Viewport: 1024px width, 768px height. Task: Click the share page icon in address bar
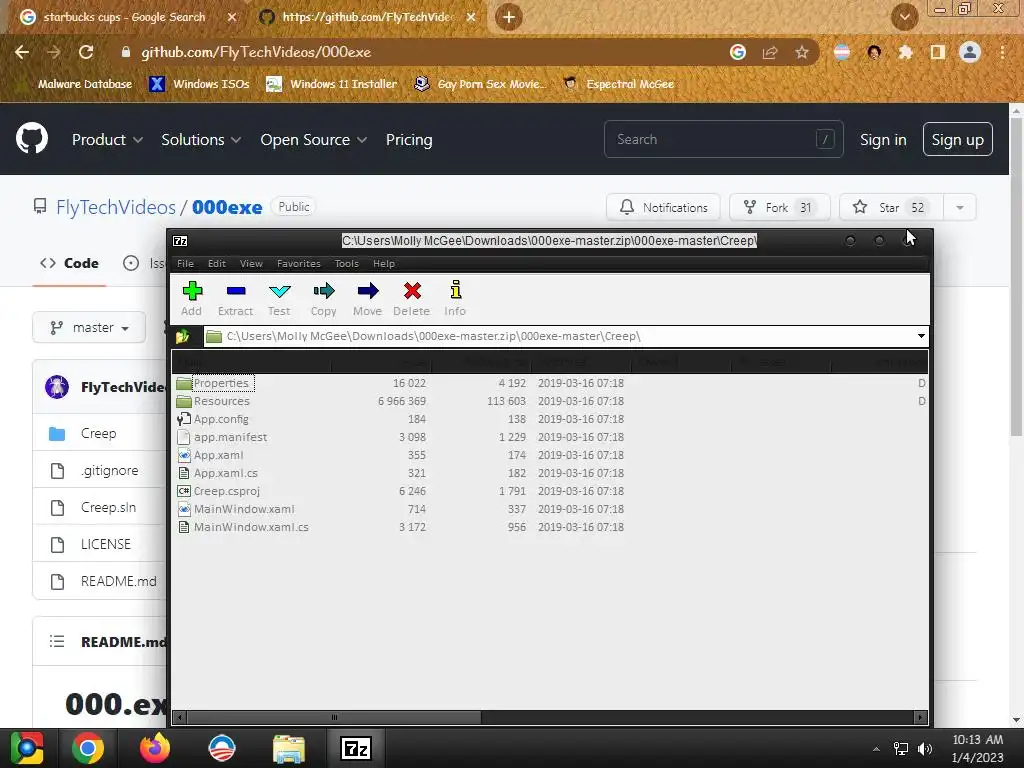(770, 52)
